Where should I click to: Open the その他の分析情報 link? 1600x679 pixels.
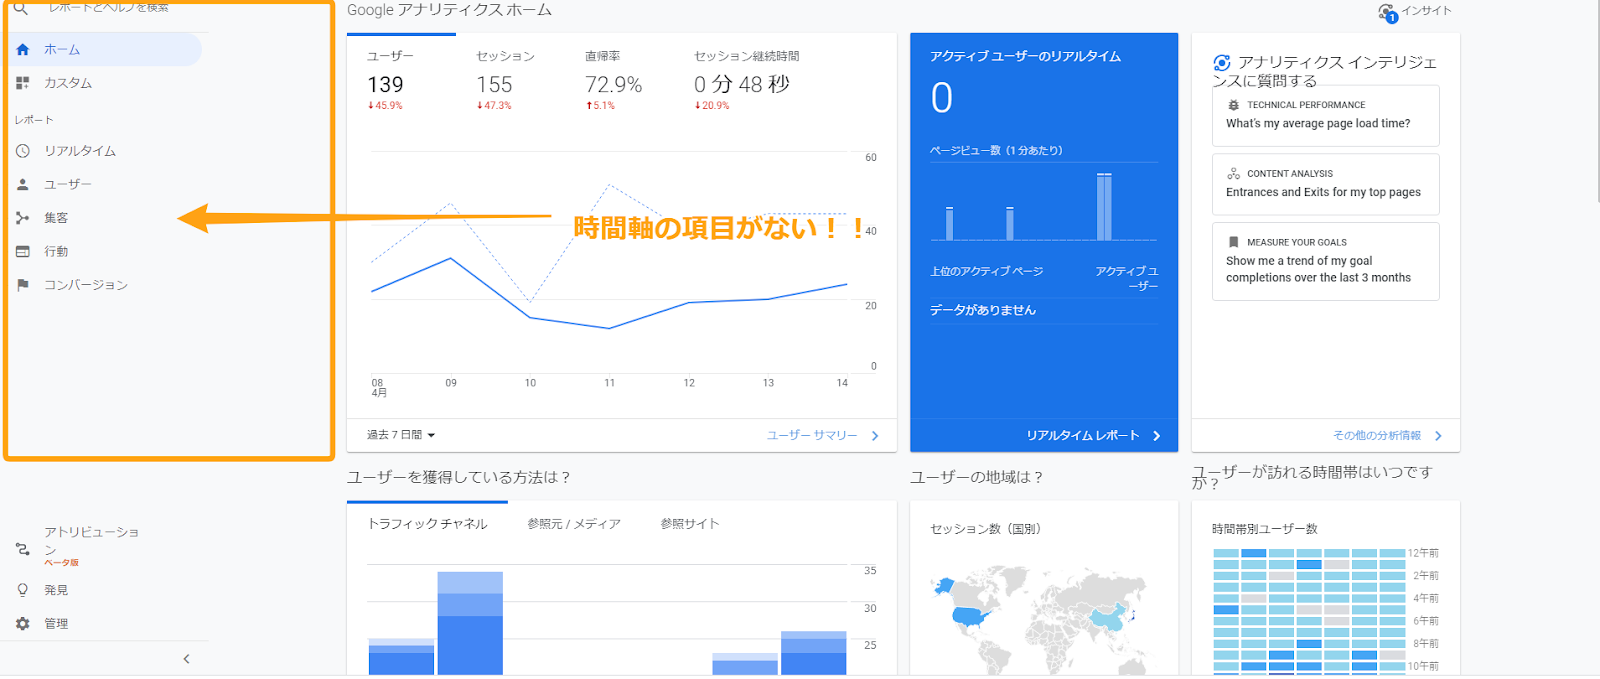(x=1377, y=435)
